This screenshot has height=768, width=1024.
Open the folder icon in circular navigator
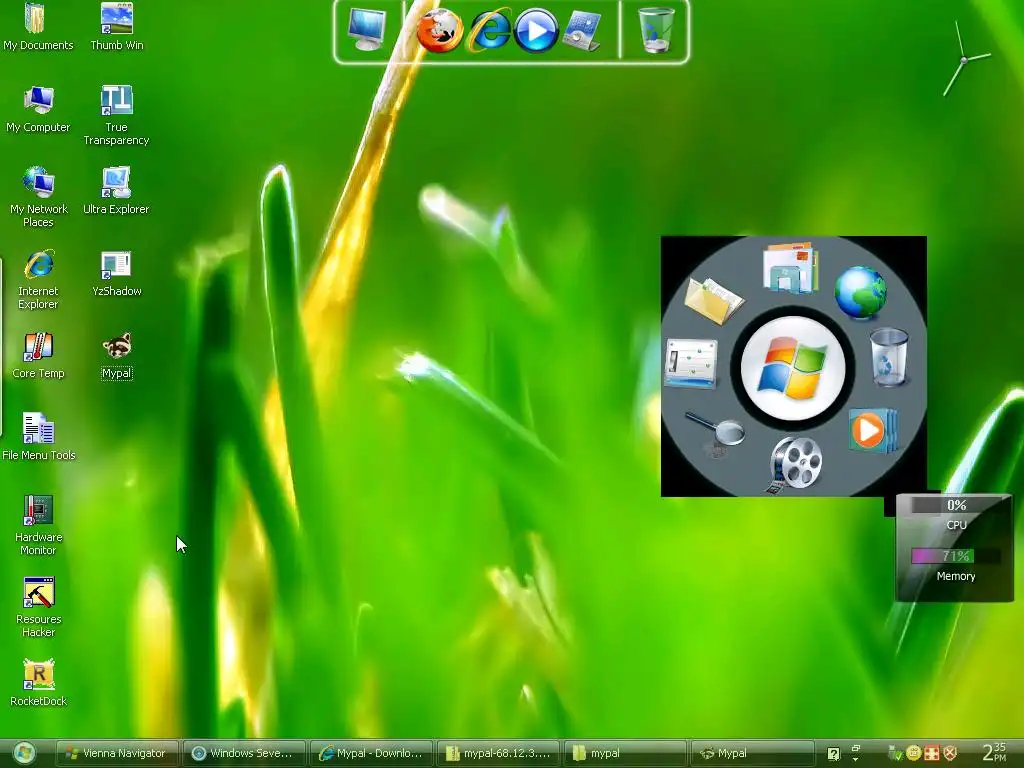(713, 300)
